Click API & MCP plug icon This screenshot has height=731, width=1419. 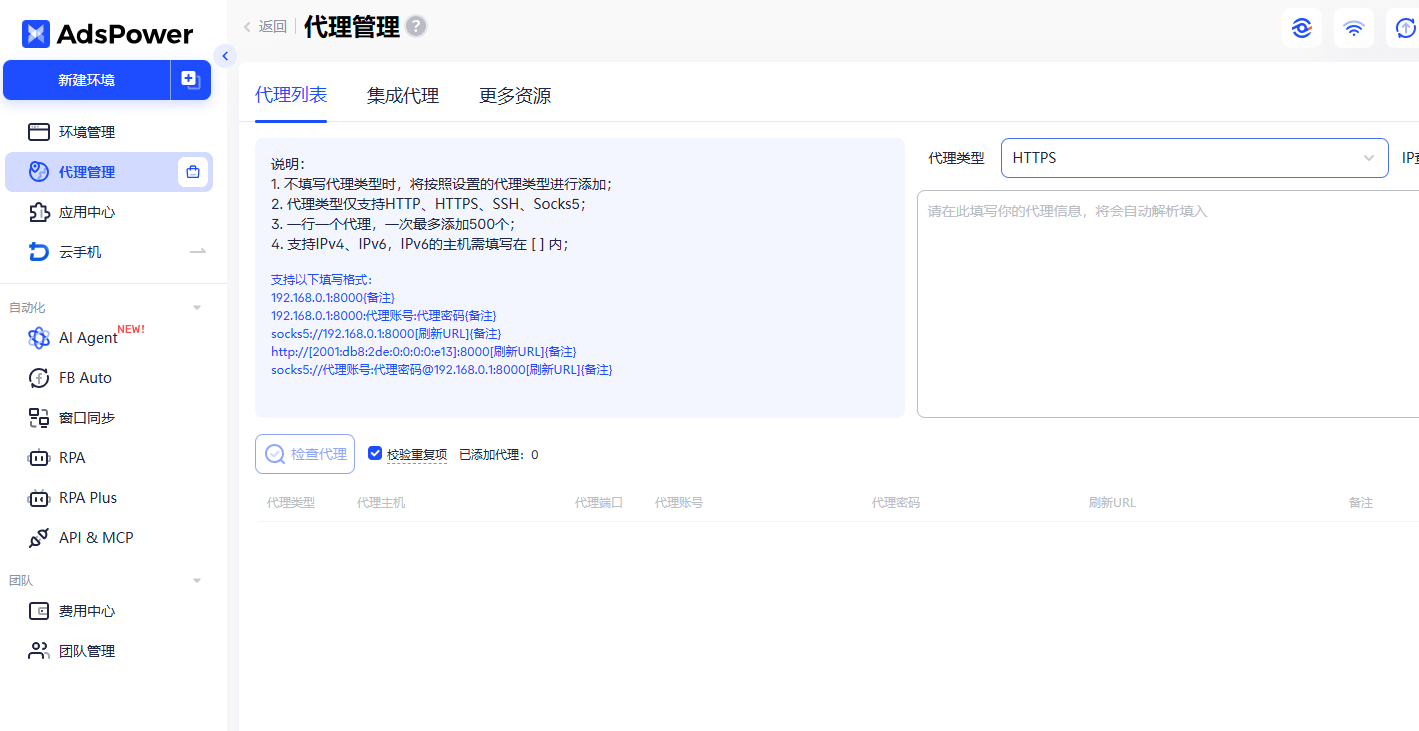[x=39, y=538]
